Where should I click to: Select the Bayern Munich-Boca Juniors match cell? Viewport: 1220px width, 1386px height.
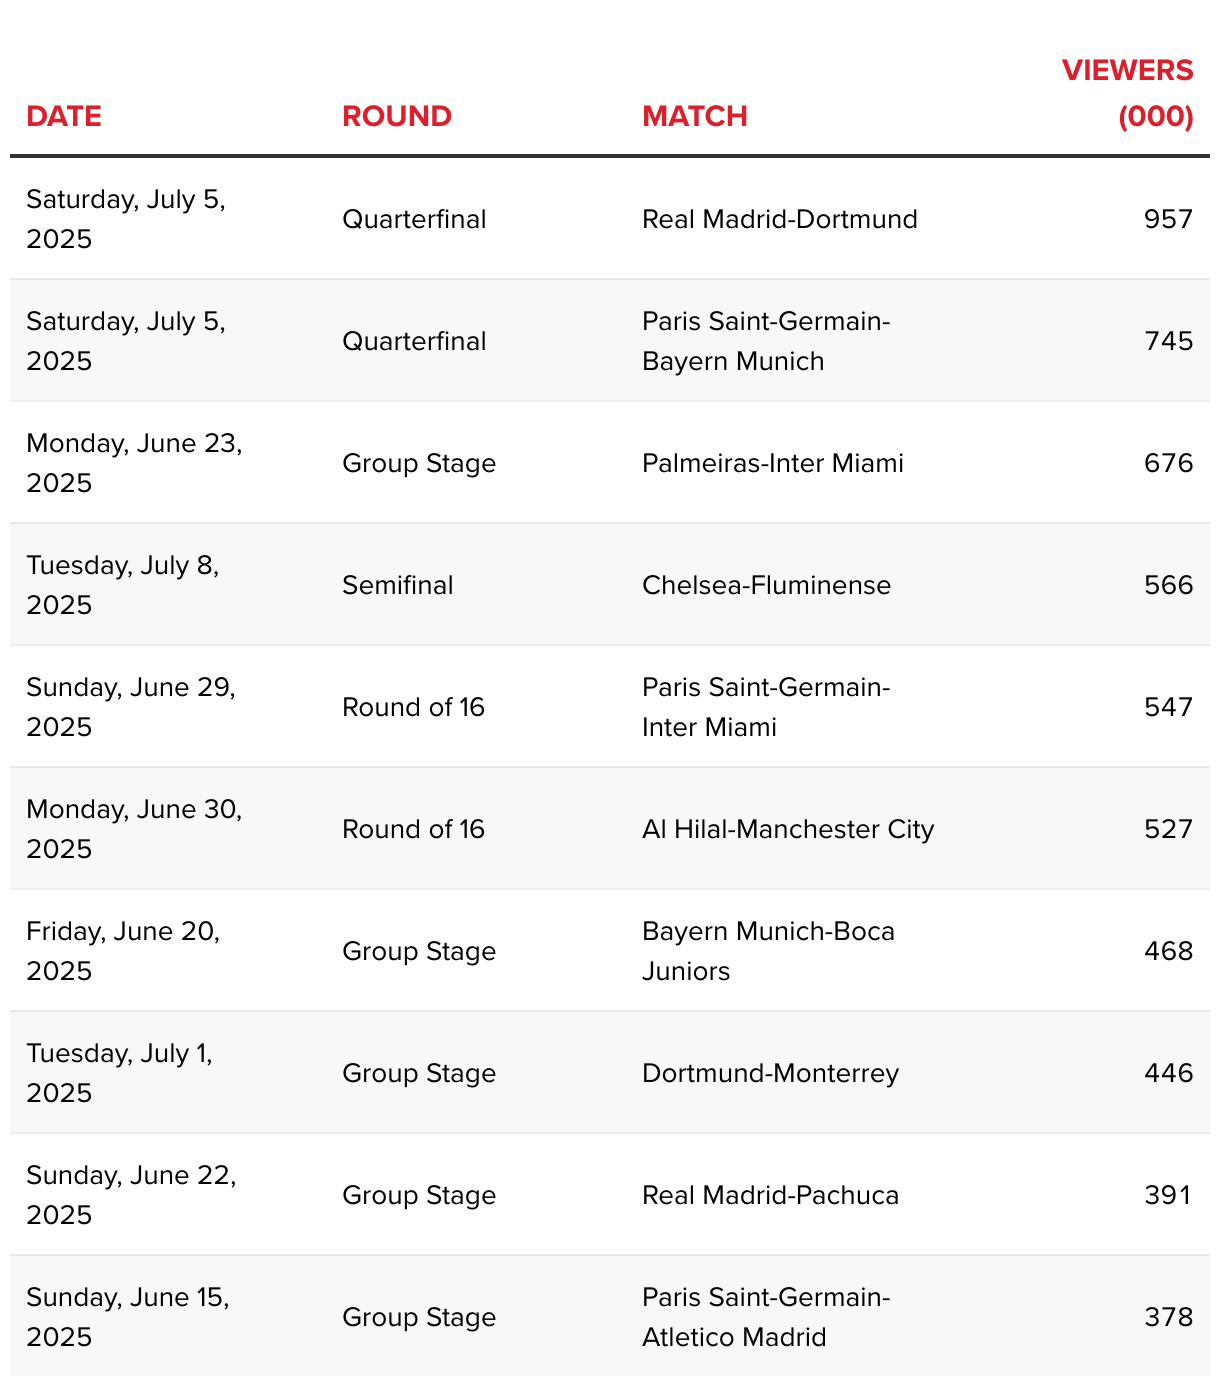(768, 951)
